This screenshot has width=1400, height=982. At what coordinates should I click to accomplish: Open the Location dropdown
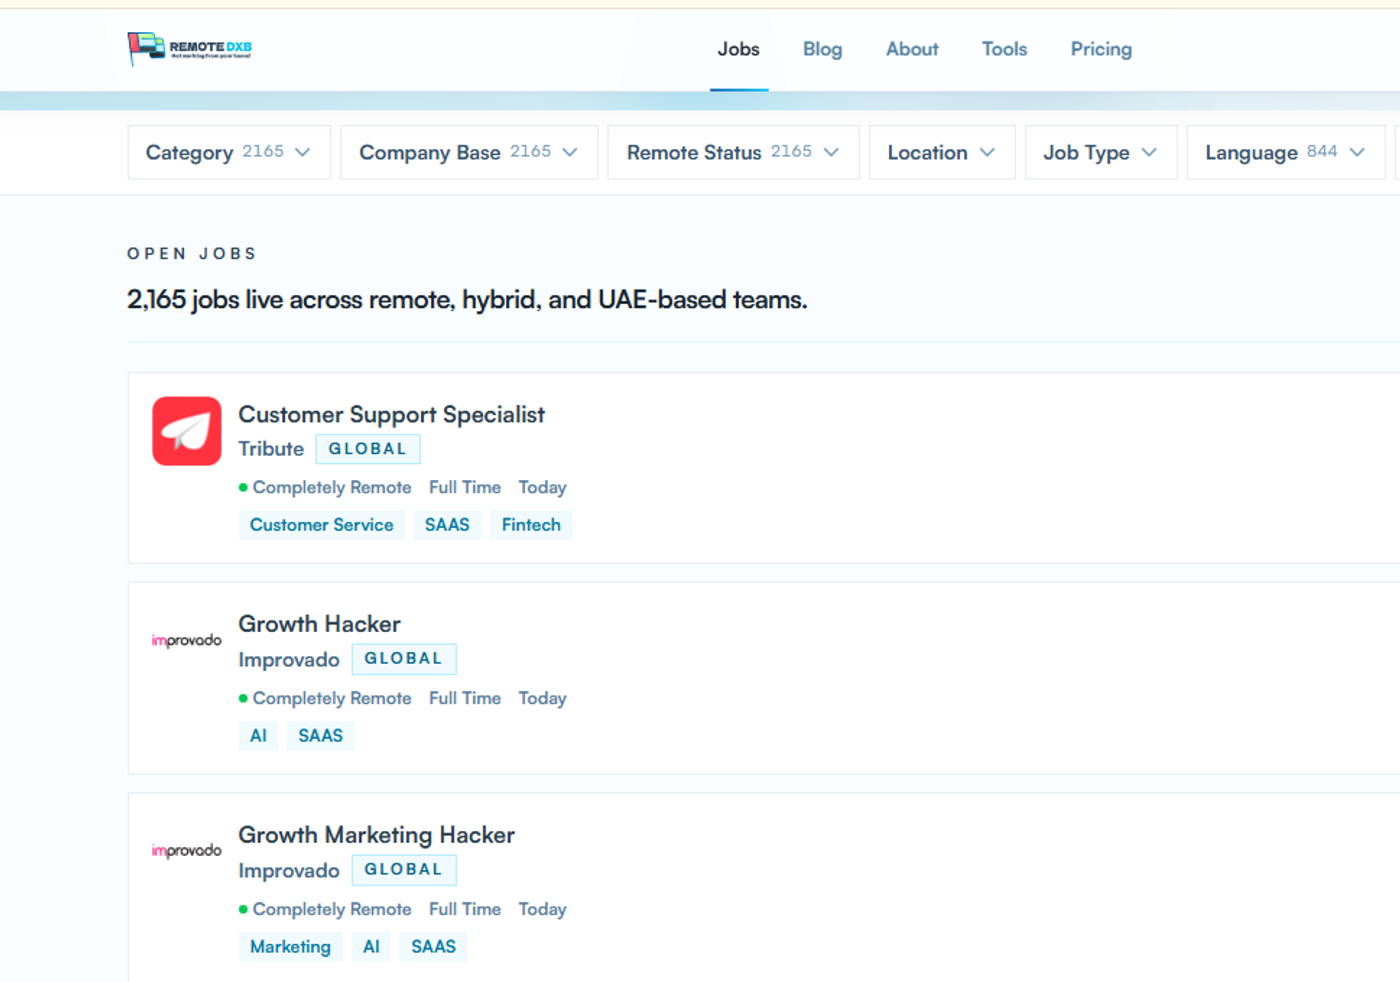942,152
